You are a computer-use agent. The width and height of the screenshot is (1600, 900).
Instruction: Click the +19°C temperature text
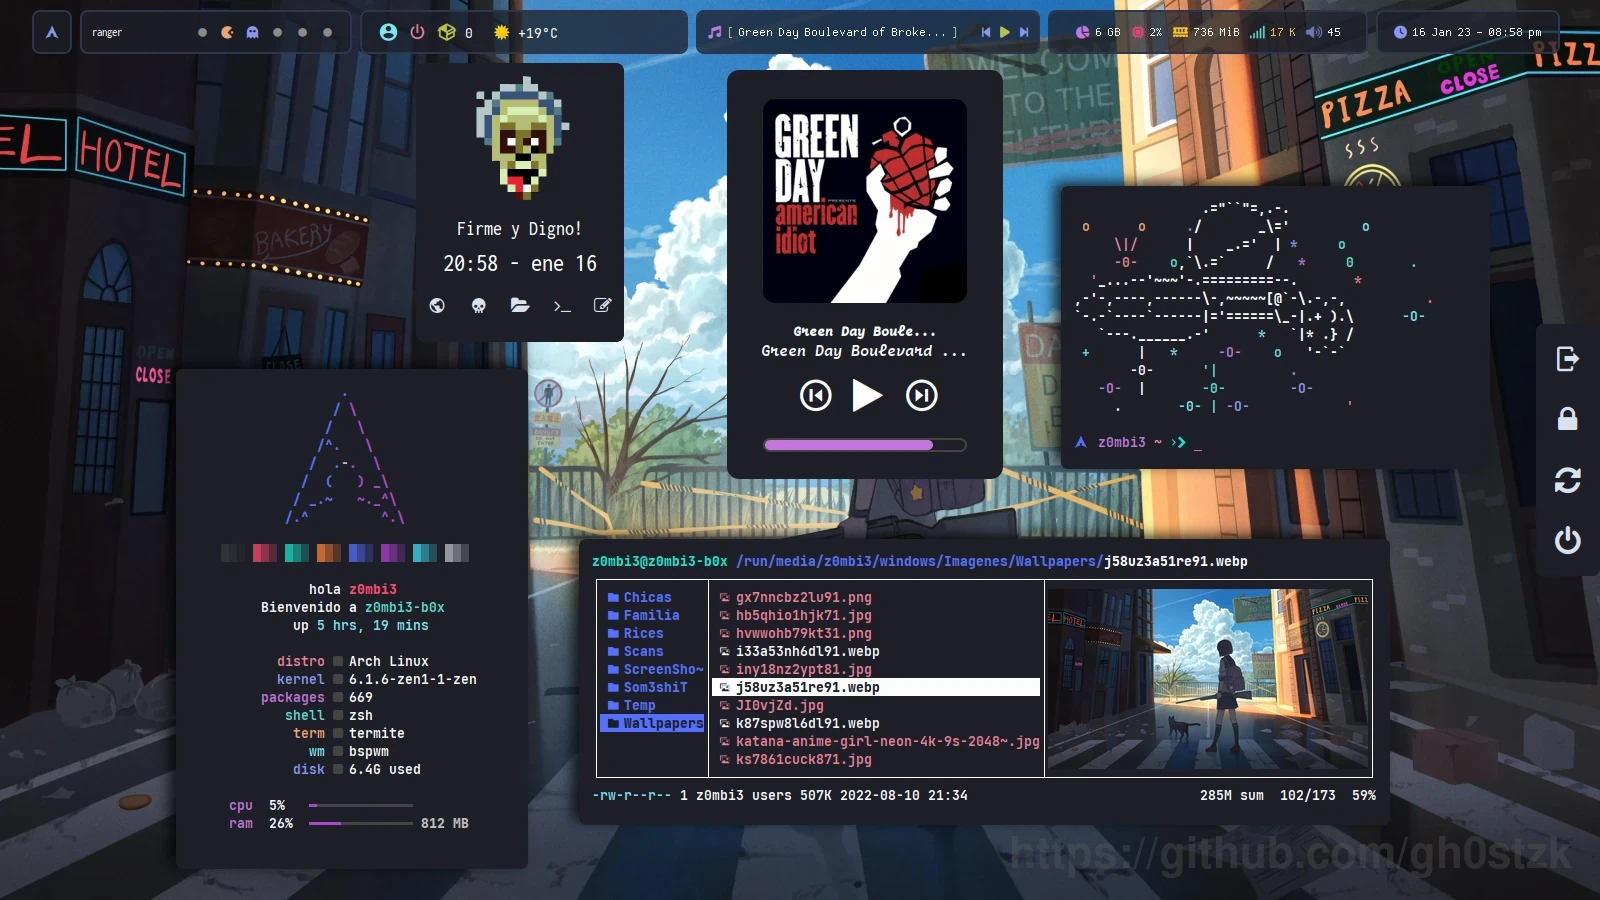pos(538,33)
